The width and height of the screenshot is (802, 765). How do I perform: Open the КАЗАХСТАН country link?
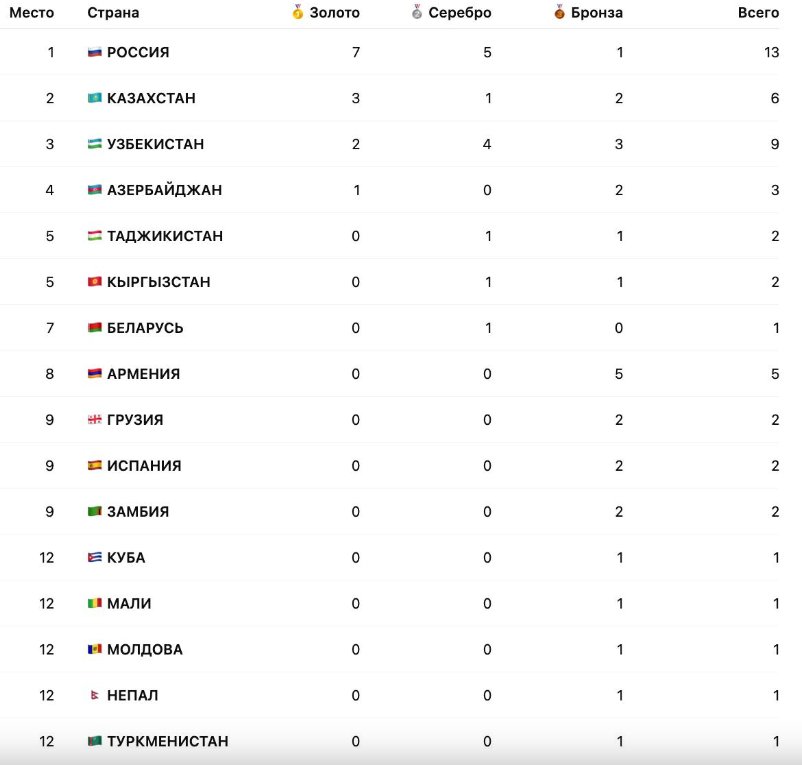[x=151, y=98]
